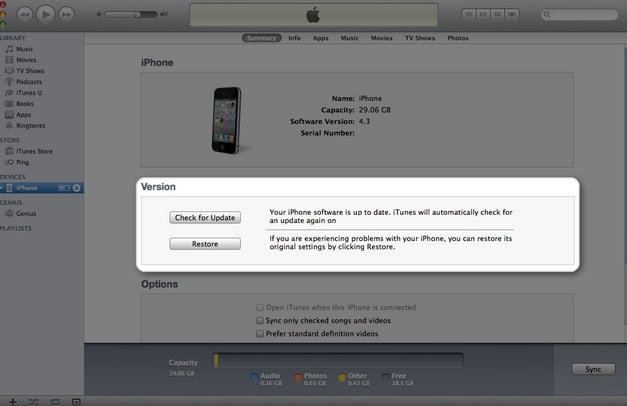This screenshot has height=406, width=627.
Task: Click the blue Audio legend swatch
Action: (x=254, y=377)
